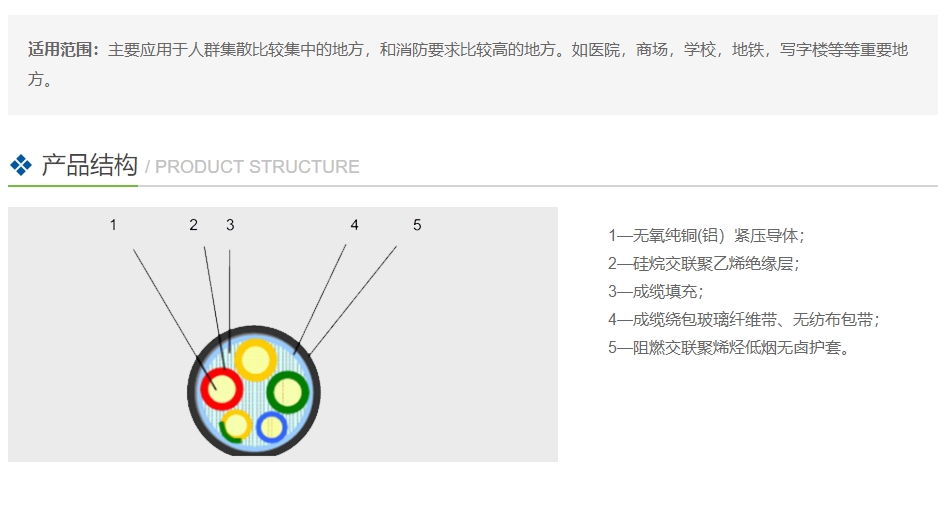The height and width of the screenshot is (514, 948).
Task: Click the large yellow-insulated core at top
Action: pos(255,360)
